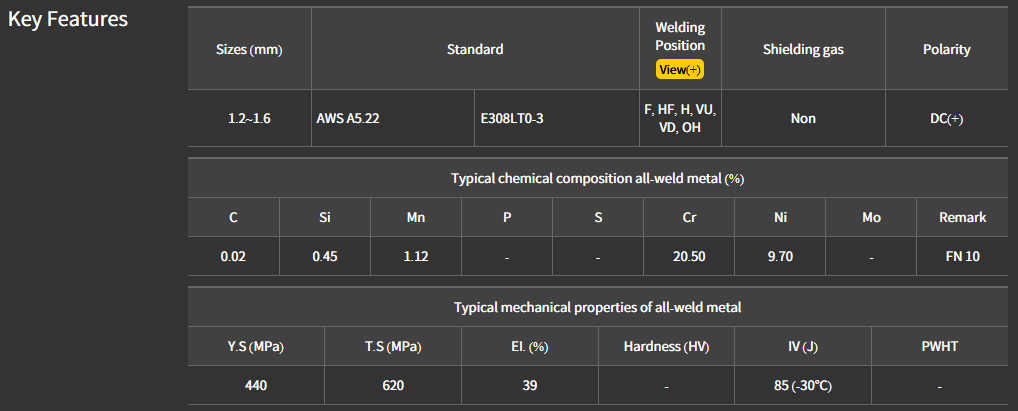Click the Typical mechanical properties table title
1018x411 pixels.
pos(597,308)
